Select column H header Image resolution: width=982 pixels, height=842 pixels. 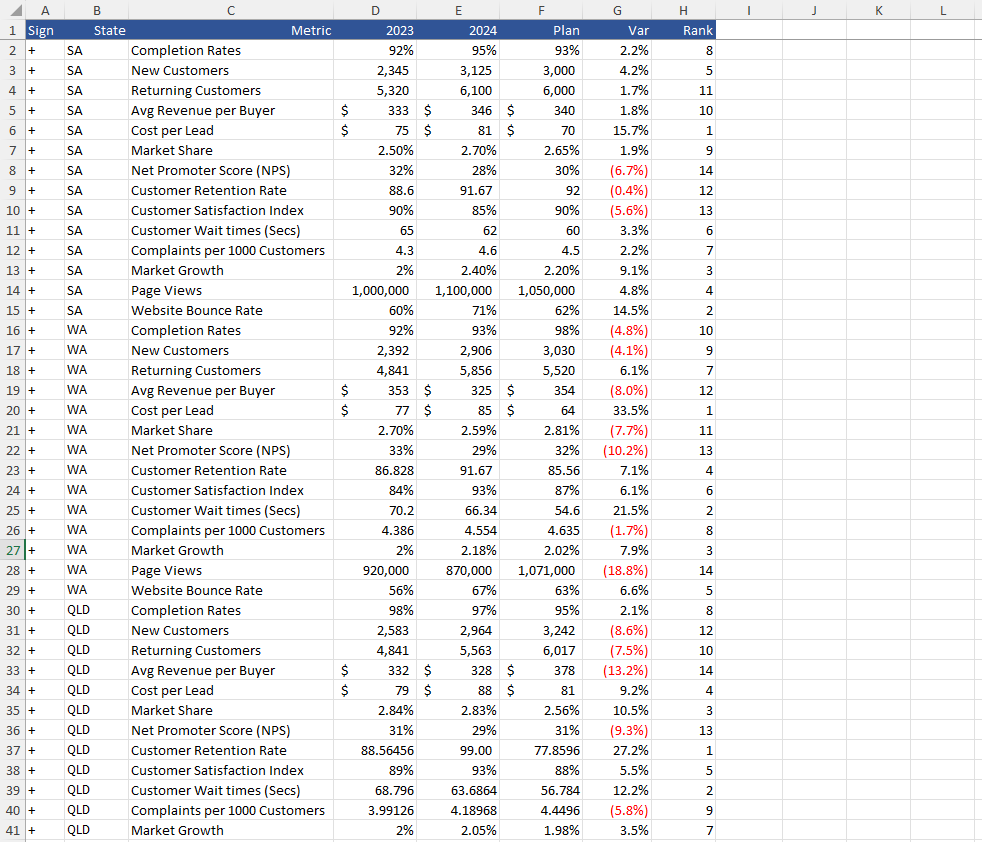point(683,10)
